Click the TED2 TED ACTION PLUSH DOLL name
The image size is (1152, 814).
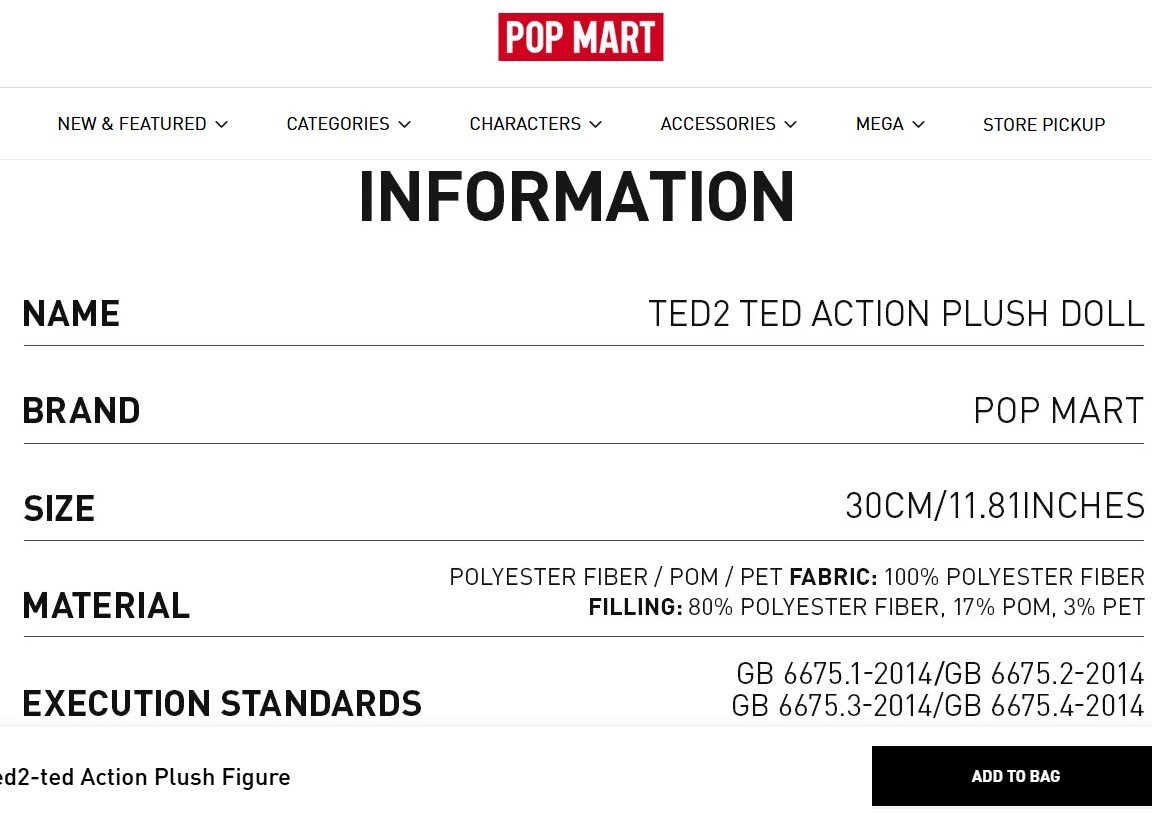tap(896, 314)
